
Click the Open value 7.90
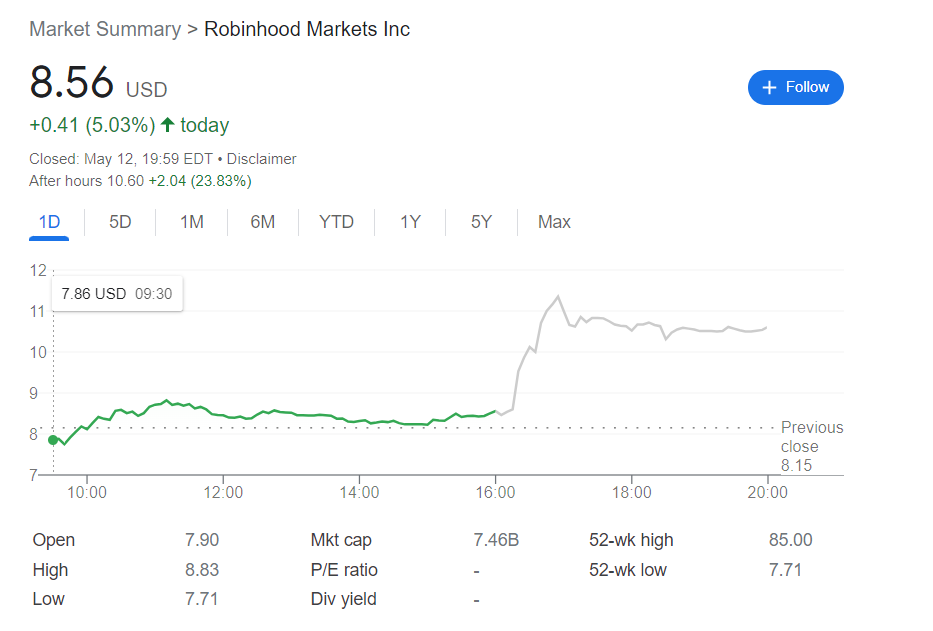202,540
